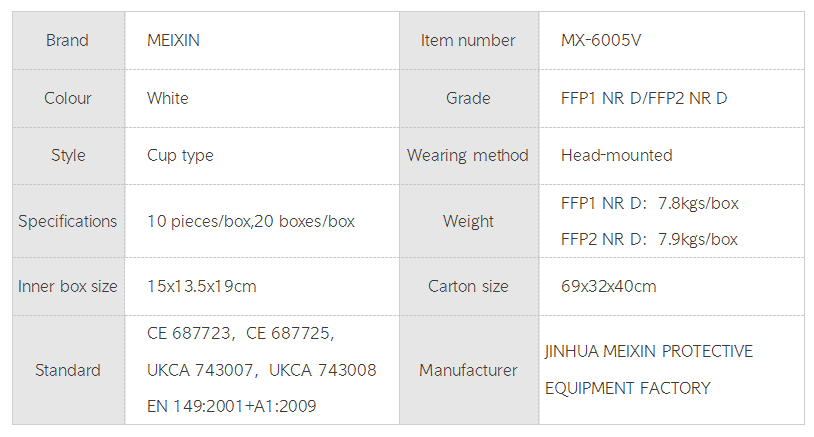Select the FFP1 NR D/FFP2 NR D grade text
This screenshot has height=437, width=814.
(644, 98)
